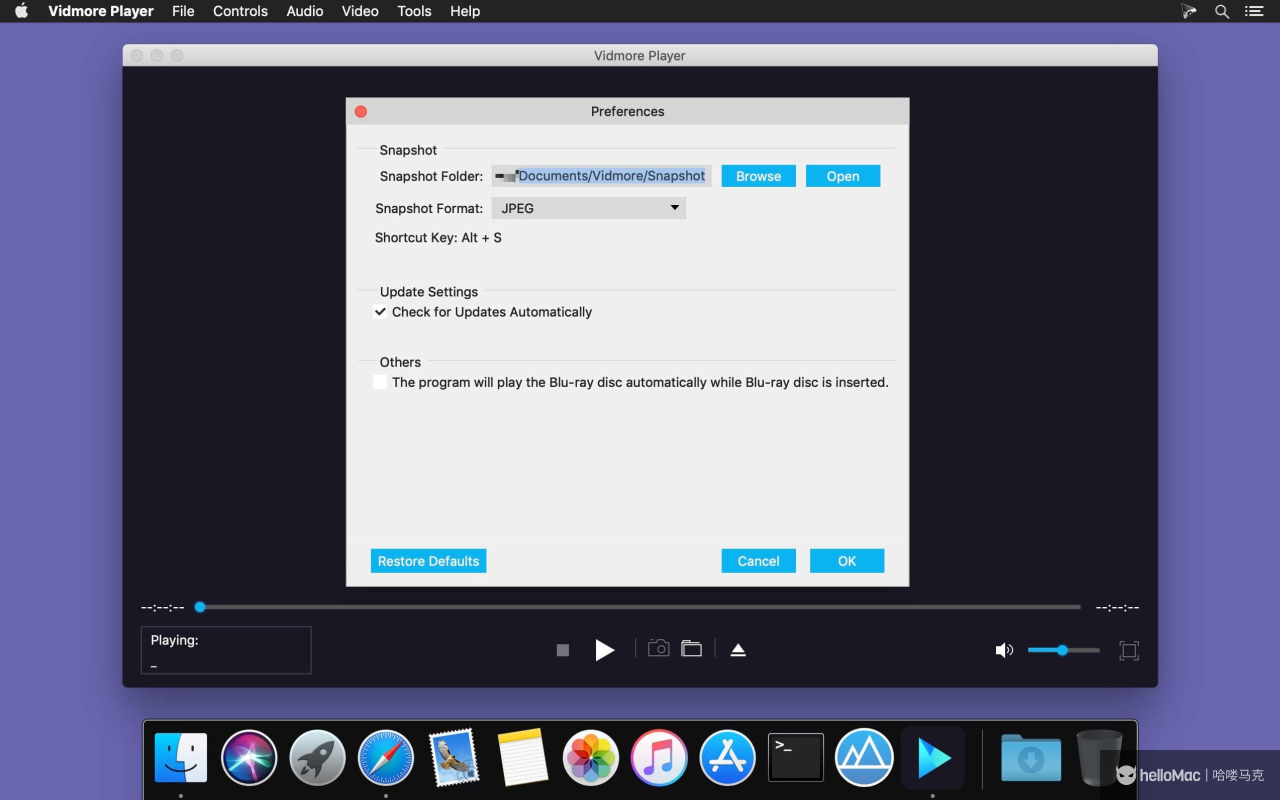Open the mountain-peaks app icon in Dock
The width and height of the screenshot is (1280, 800).
pos(864,757)
